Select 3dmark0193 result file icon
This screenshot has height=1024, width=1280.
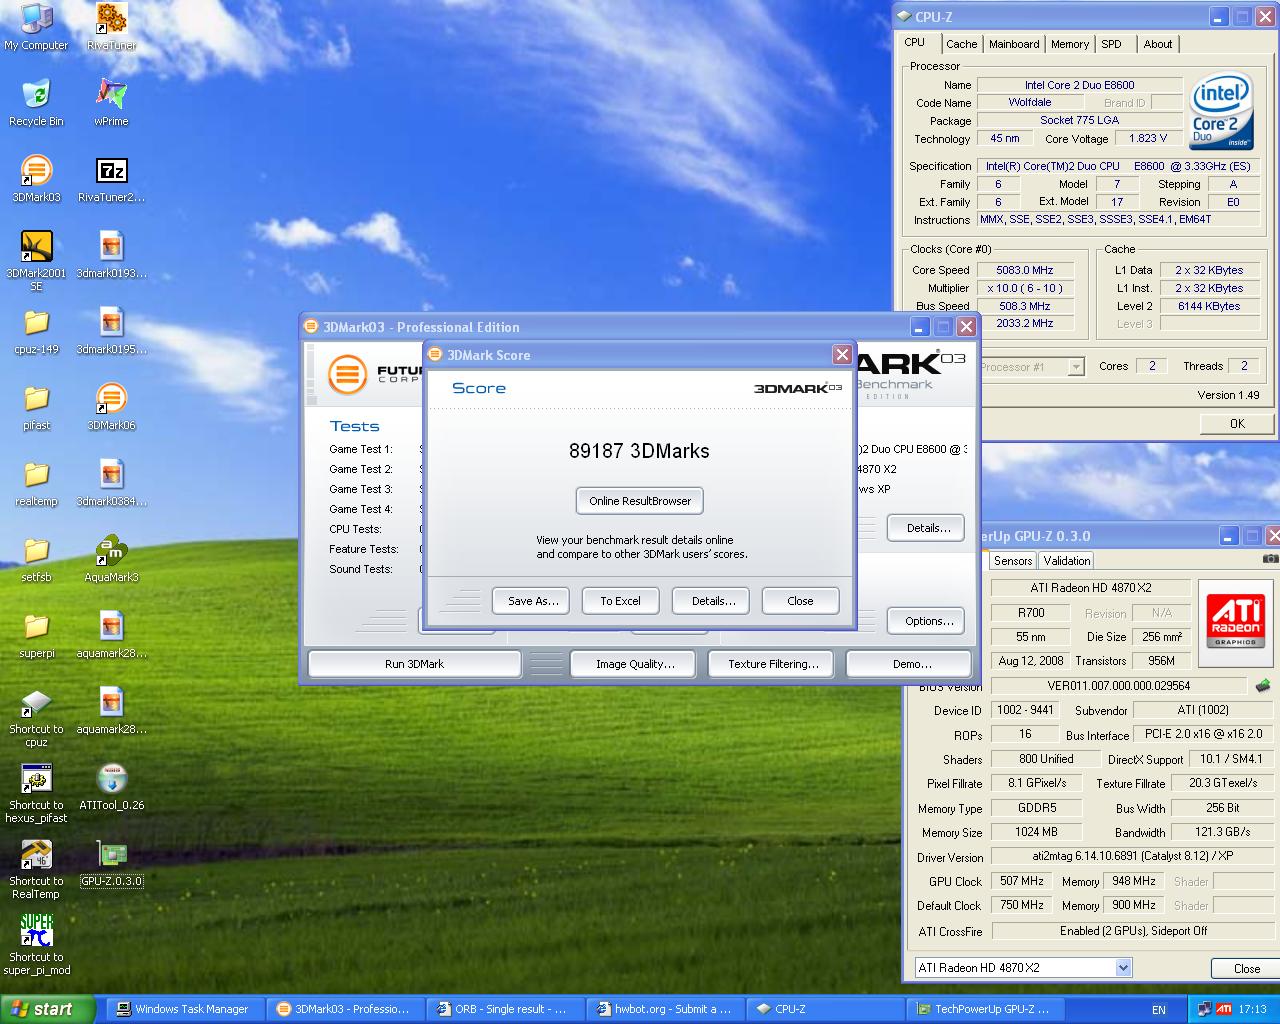pyautogui.click(x=111, y=255)
